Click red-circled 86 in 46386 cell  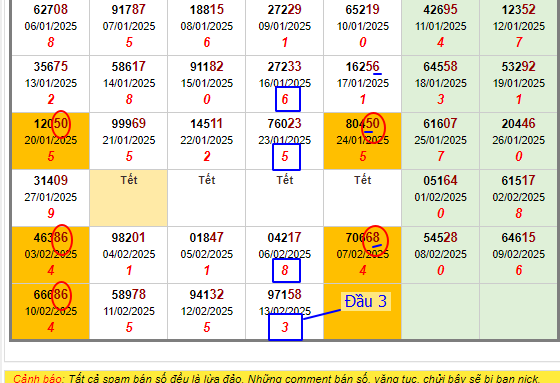pos(61,239)
